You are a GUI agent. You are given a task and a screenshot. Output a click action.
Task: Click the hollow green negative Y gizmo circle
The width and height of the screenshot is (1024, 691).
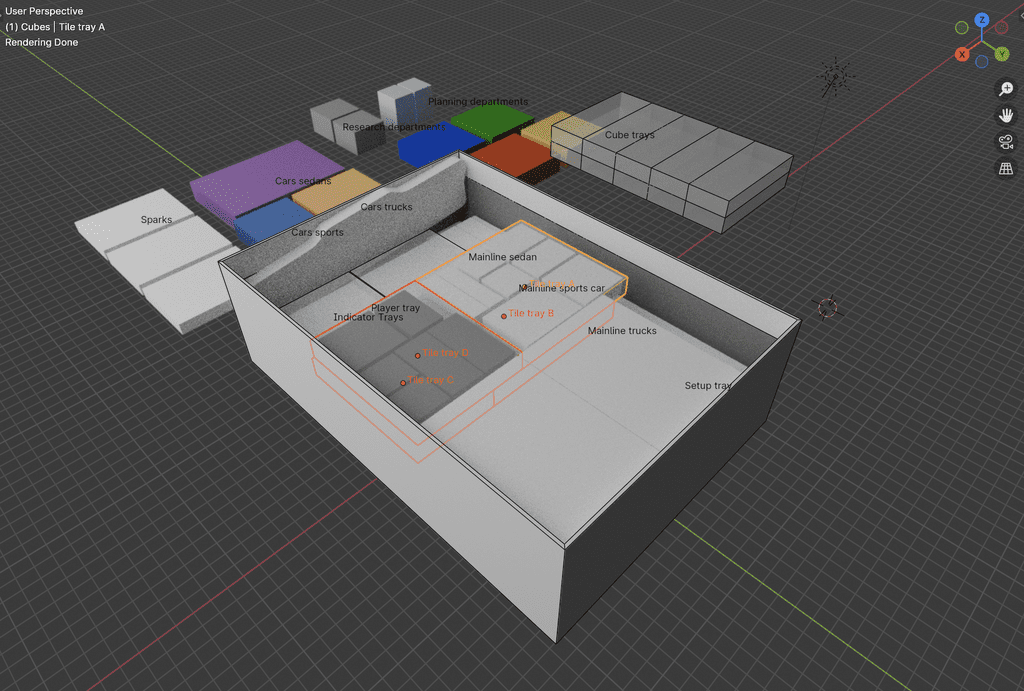[x=962, y=27]
